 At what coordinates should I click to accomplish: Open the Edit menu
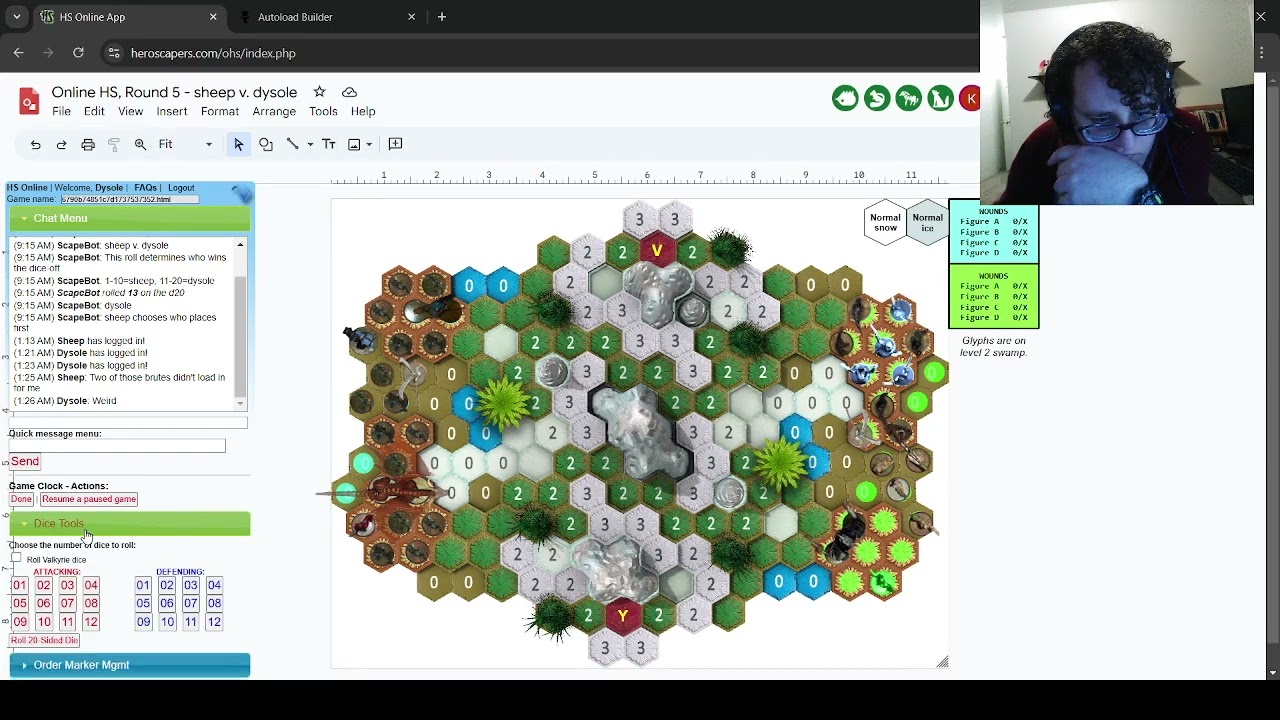click(94, 112)
